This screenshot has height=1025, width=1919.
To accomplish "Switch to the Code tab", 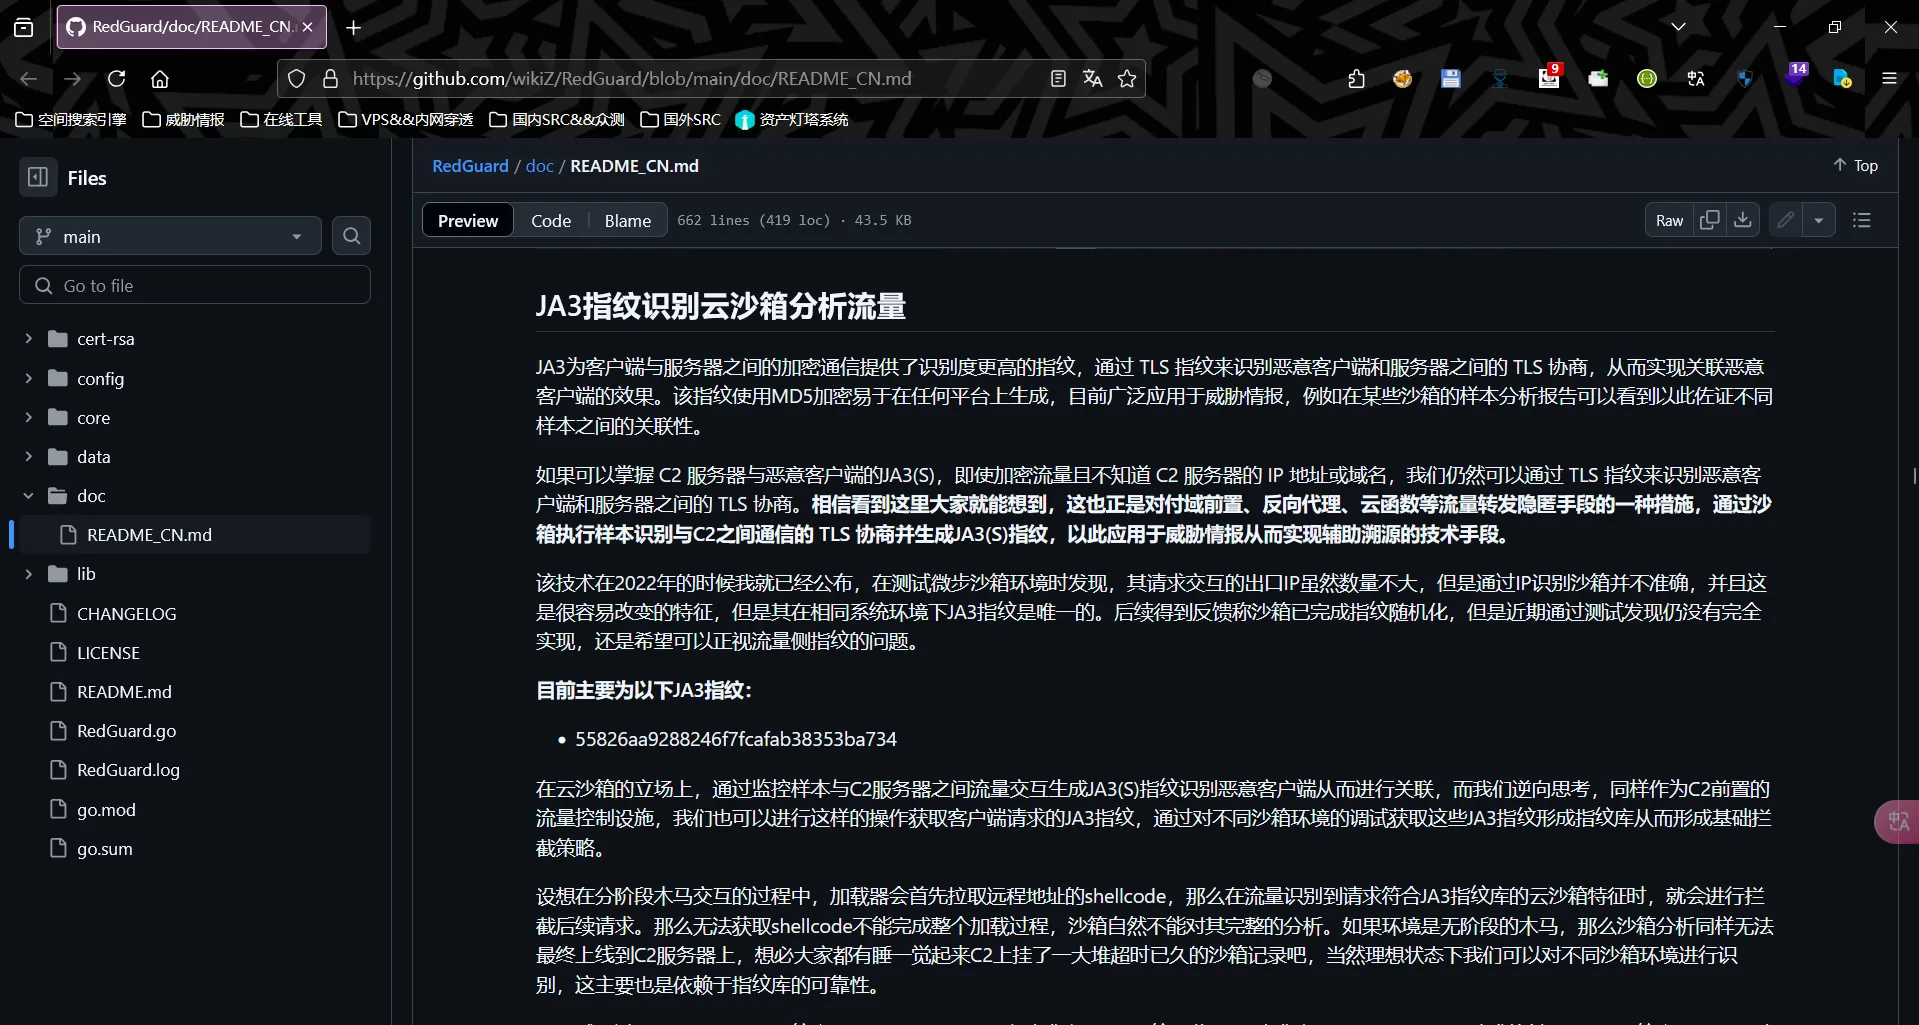I will pyautogui.click(x=551, y=220).
